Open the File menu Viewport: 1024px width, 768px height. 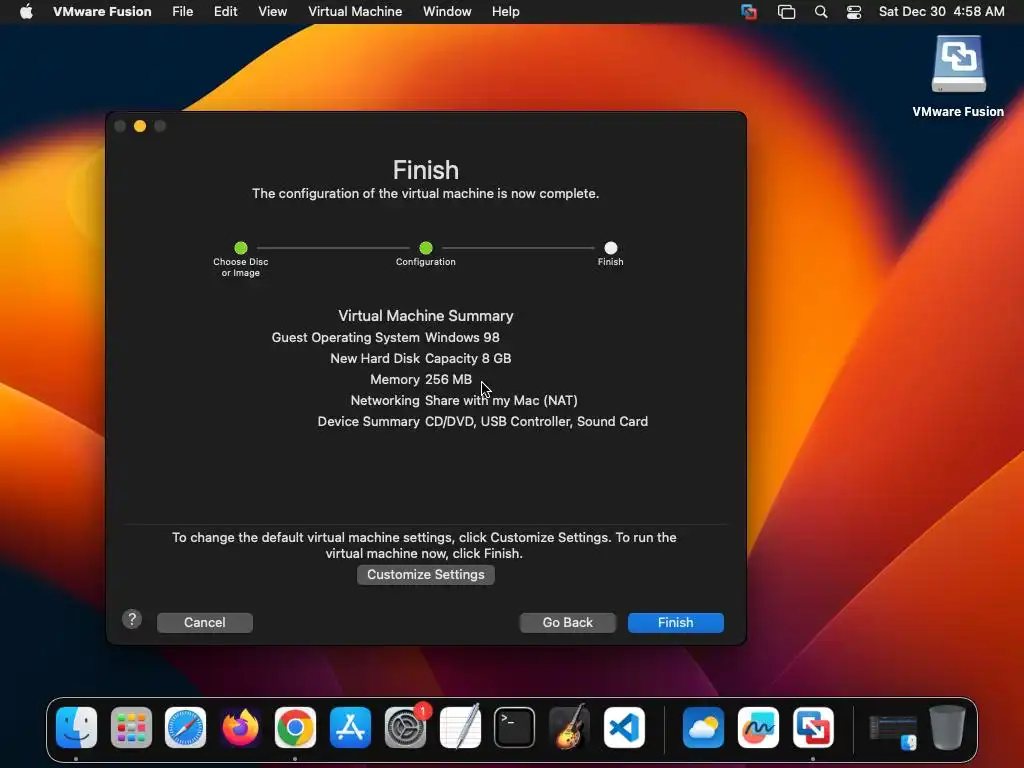coord(182,11)
